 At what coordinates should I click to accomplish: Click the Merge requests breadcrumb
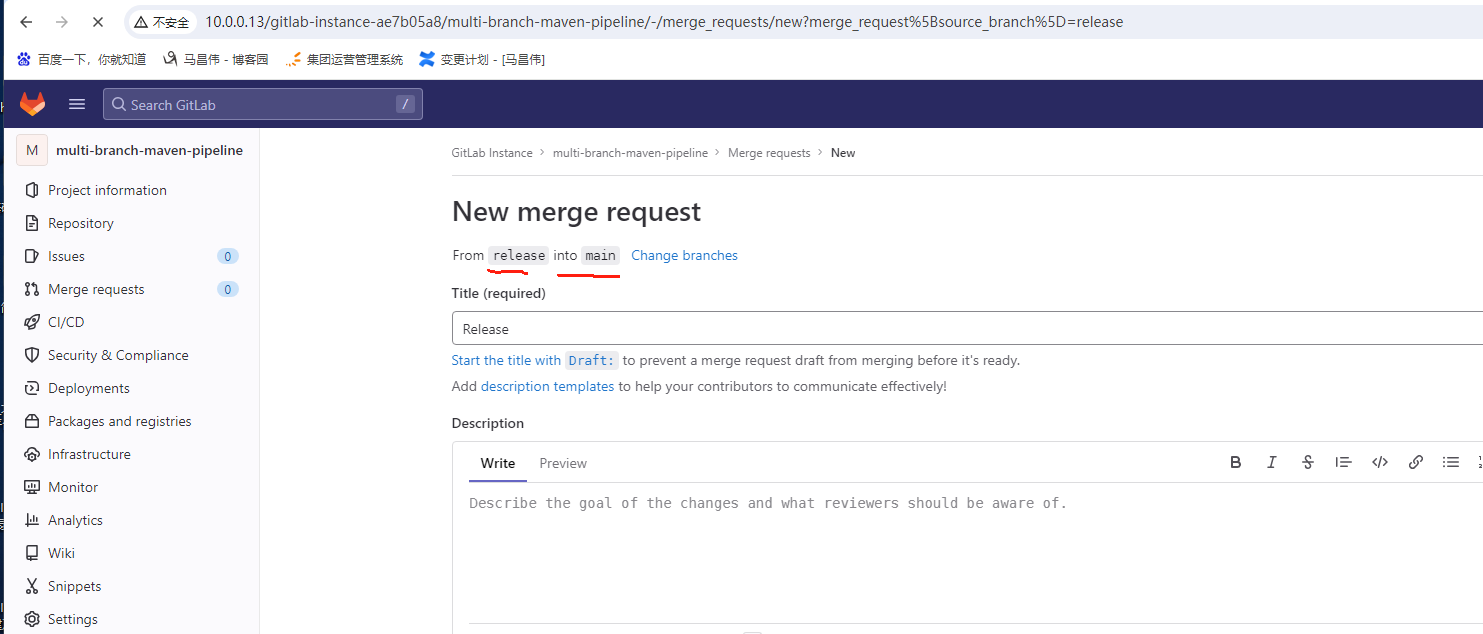[x=769, y=153]
